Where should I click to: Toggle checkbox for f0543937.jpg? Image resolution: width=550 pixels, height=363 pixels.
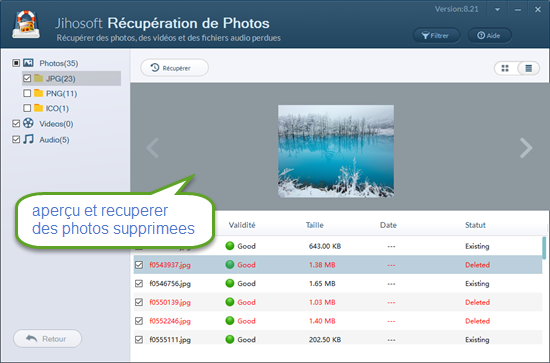pos(139,265)
